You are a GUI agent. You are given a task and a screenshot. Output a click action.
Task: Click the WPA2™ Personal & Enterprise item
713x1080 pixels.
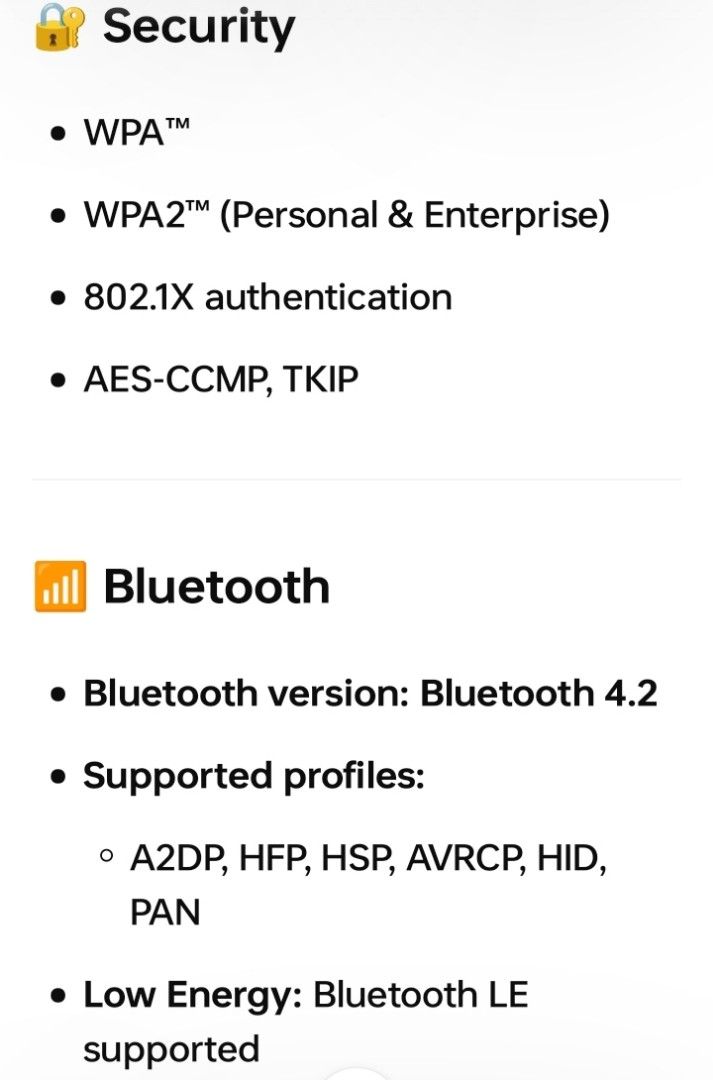(346, 215)
